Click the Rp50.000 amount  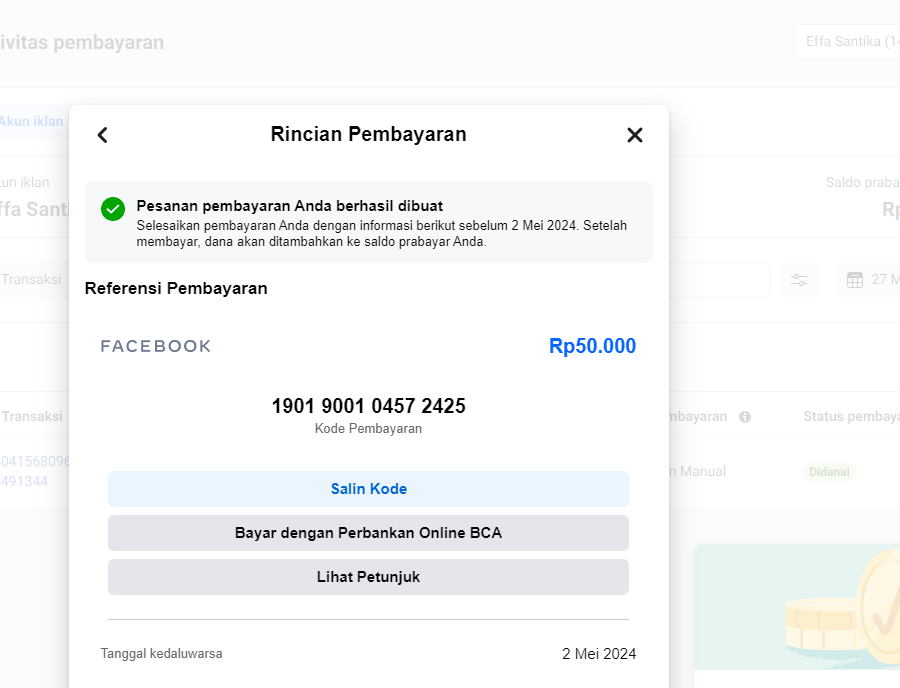(x=592, y=346)
